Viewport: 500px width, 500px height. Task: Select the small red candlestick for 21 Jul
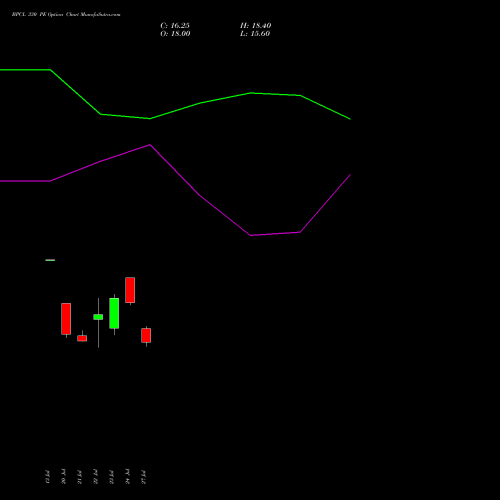click(82, 338)
